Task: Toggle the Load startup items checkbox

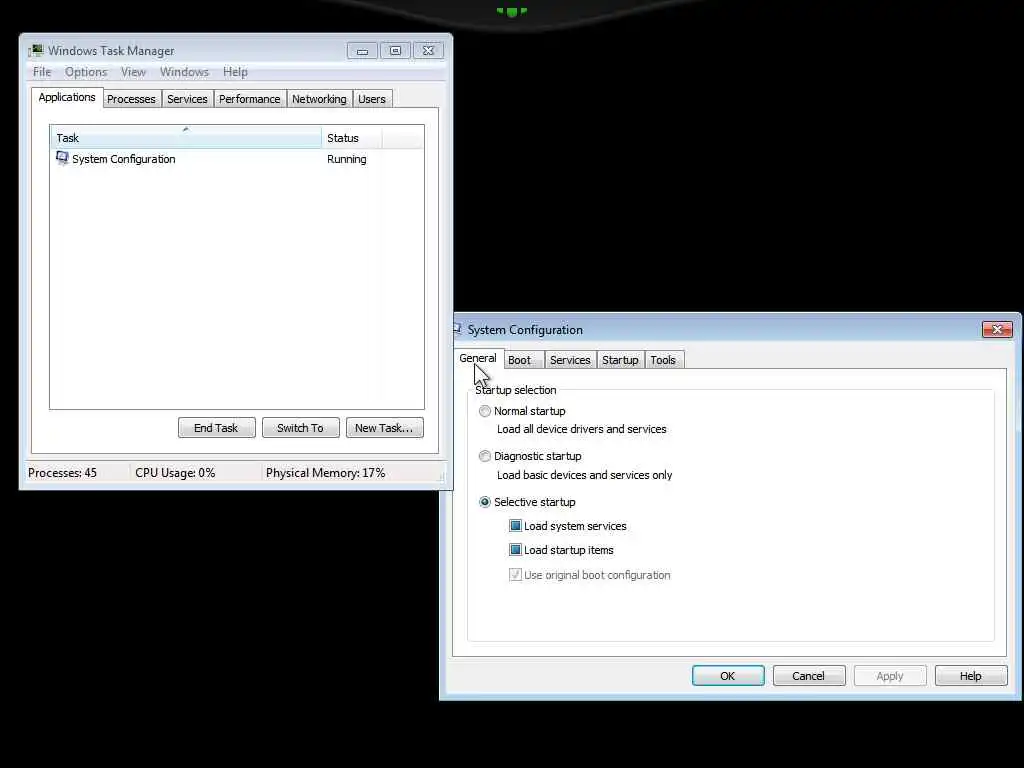Action: [515, 550]
